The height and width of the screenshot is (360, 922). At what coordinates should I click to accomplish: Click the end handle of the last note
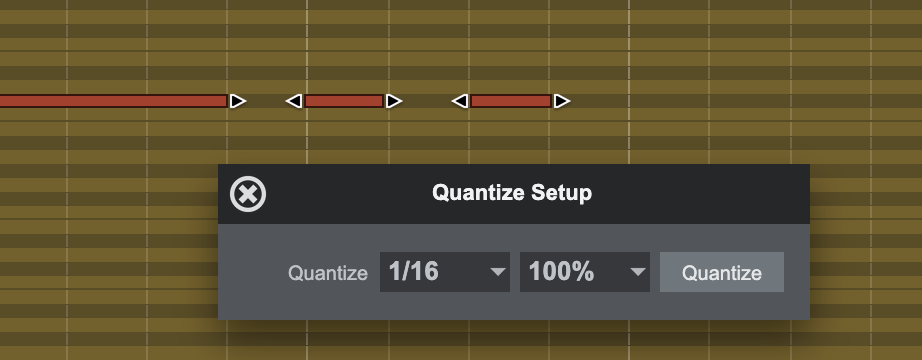pyautogui.click(x=562, y=101)
